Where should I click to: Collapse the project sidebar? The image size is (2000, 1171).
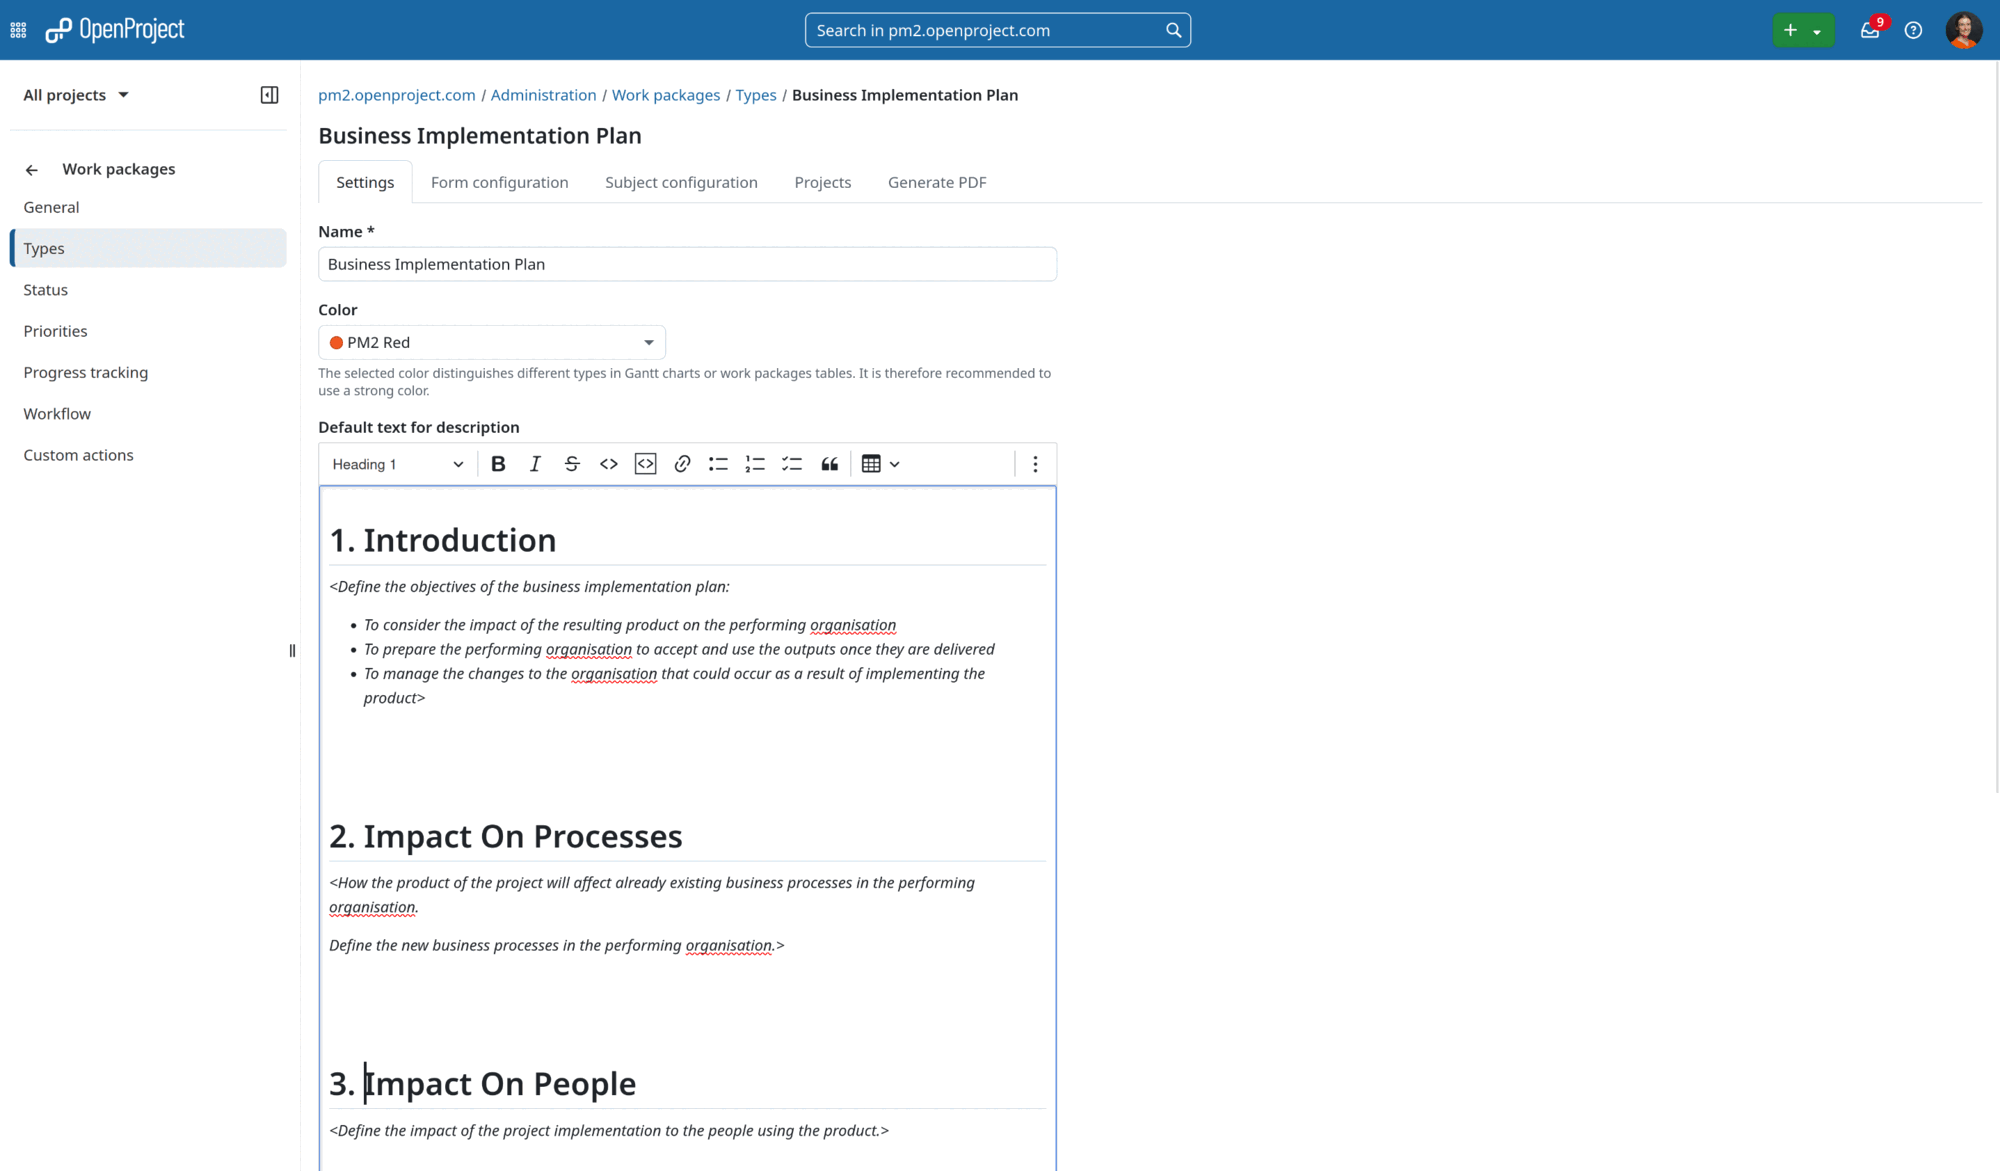269,94
